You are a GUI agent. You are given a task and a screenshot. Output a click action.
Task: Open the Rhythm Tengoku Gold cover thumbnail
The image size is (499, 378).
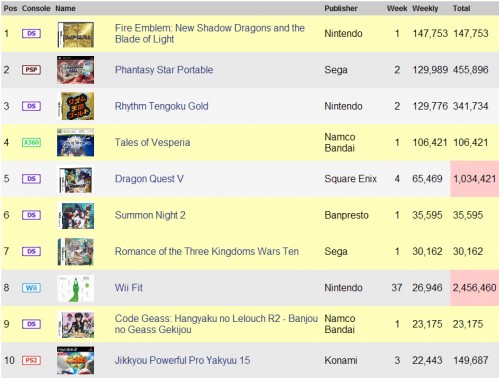(76, 106)
